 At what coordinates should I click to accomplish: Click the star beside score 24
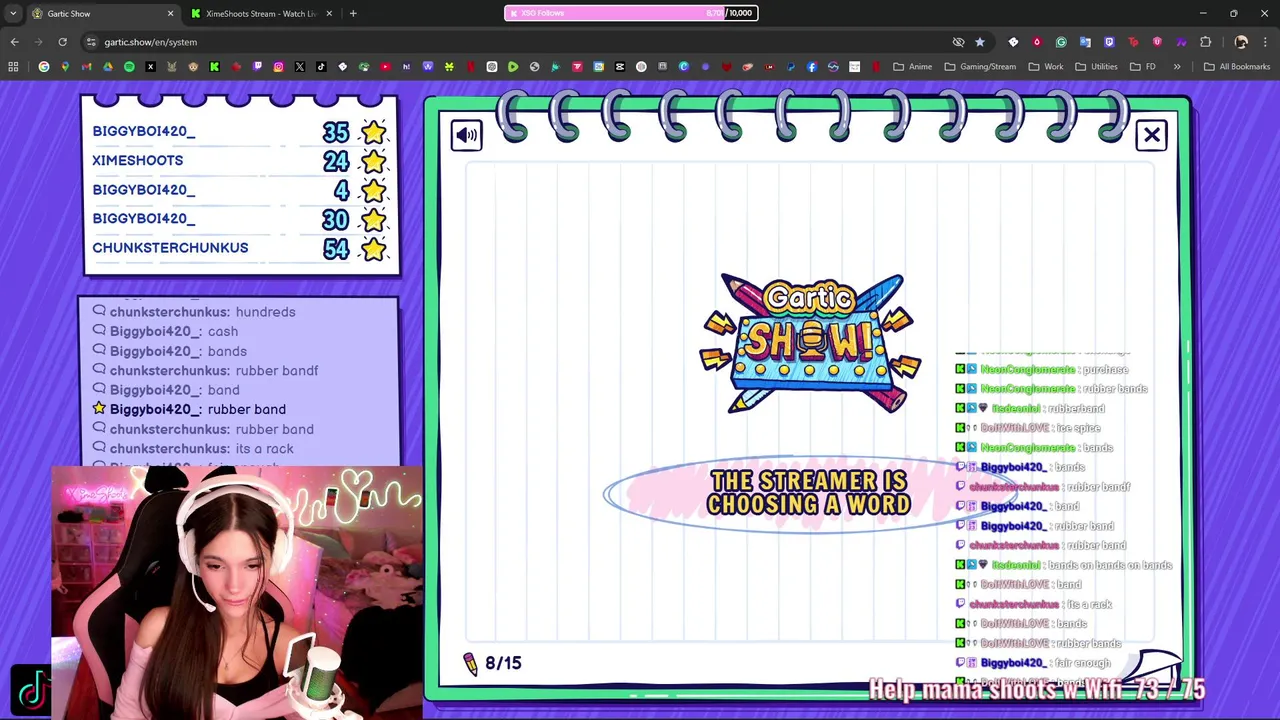374,160
